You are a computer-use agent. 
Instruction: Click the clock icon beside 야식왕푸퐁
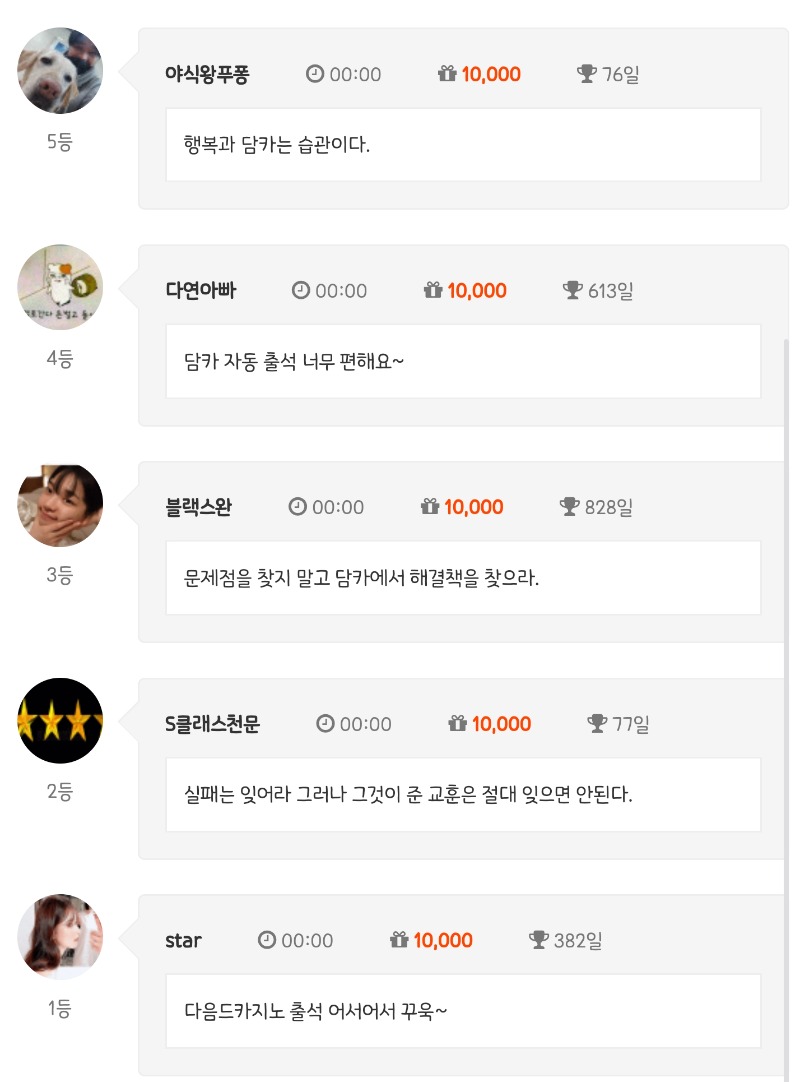pyautogui.click(x=315, y=74)
